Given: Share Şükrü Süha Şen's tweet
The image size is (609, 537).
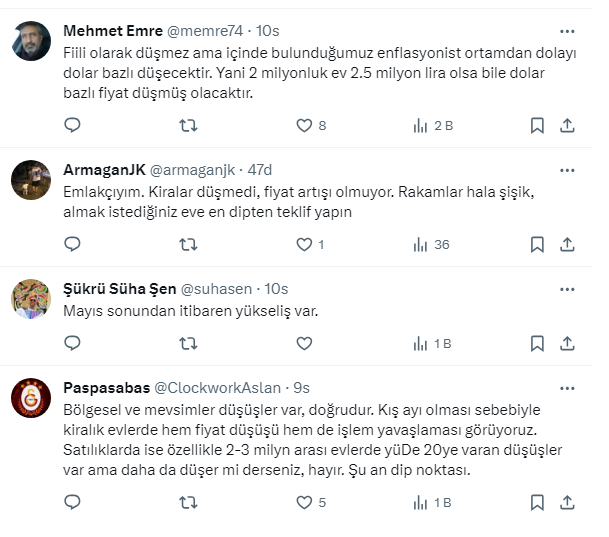Looking at the screenshot, I should [567, 343].
